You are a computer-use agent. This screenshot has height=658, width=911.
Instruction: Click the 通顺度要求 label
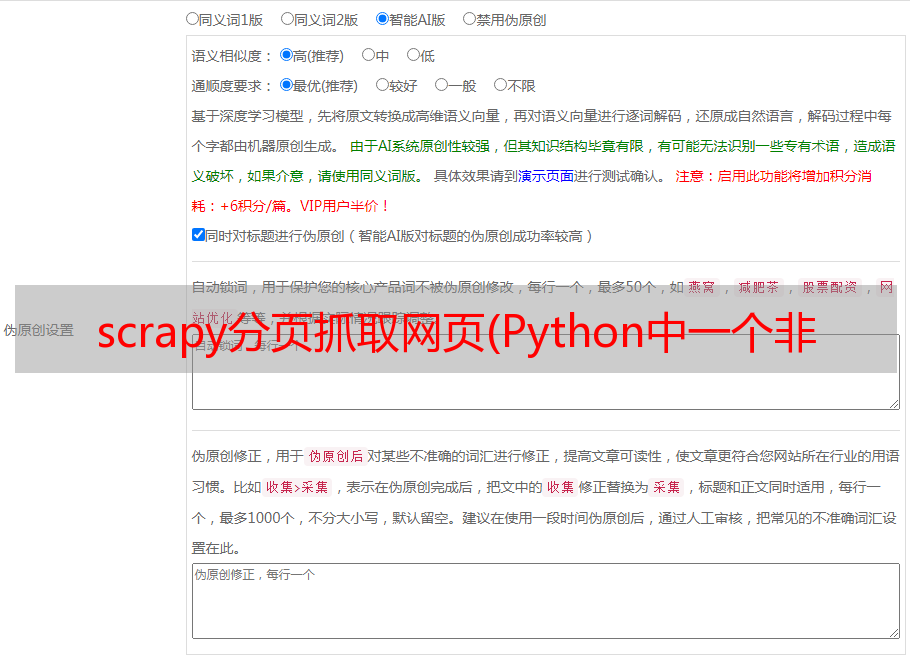[231, 87]
